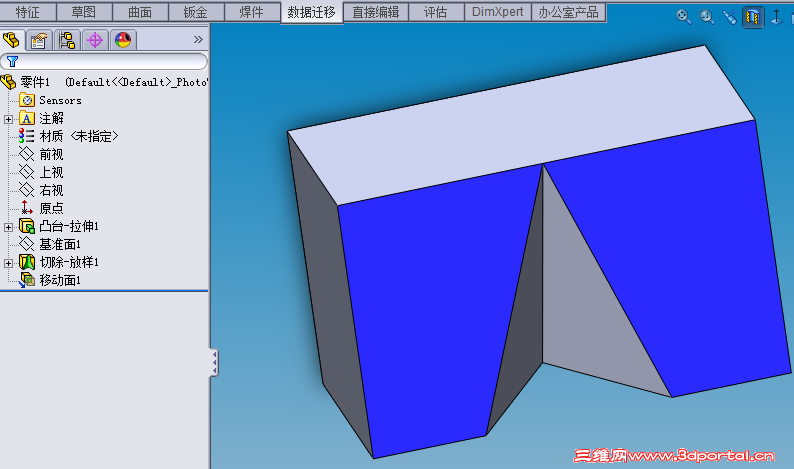Open the DimXpertManager crosshair tab
This screenshot has width=794, height=469.
[x=95, y=40]
